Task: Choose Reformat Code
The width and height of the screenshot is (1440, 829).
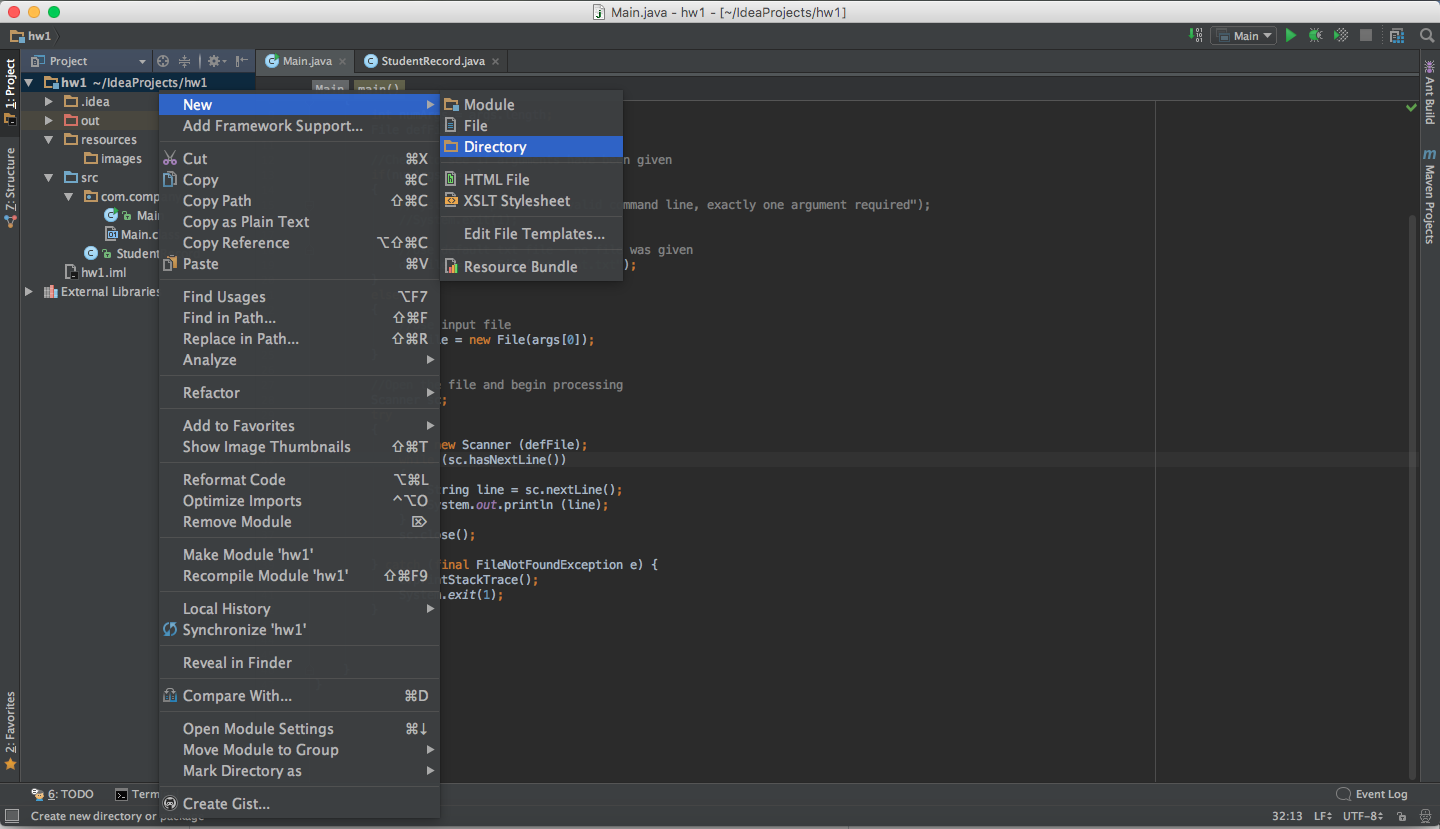Action: click(299, 480)
